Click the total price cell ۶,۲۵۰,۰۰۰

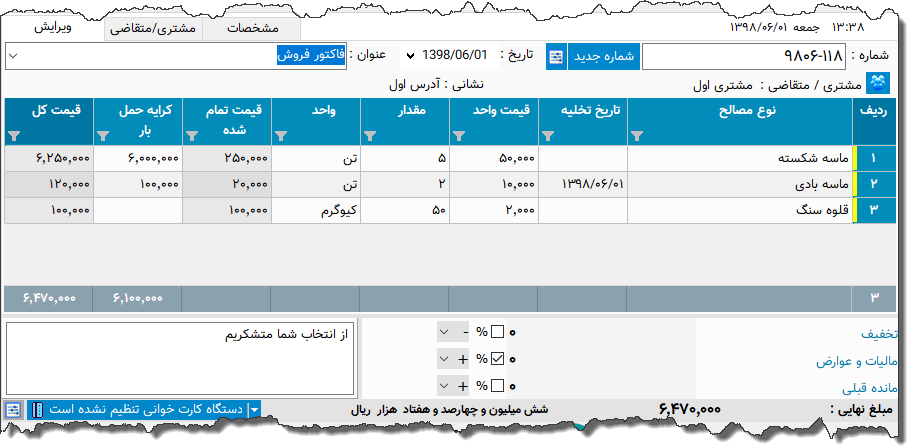tap(49, 159)
